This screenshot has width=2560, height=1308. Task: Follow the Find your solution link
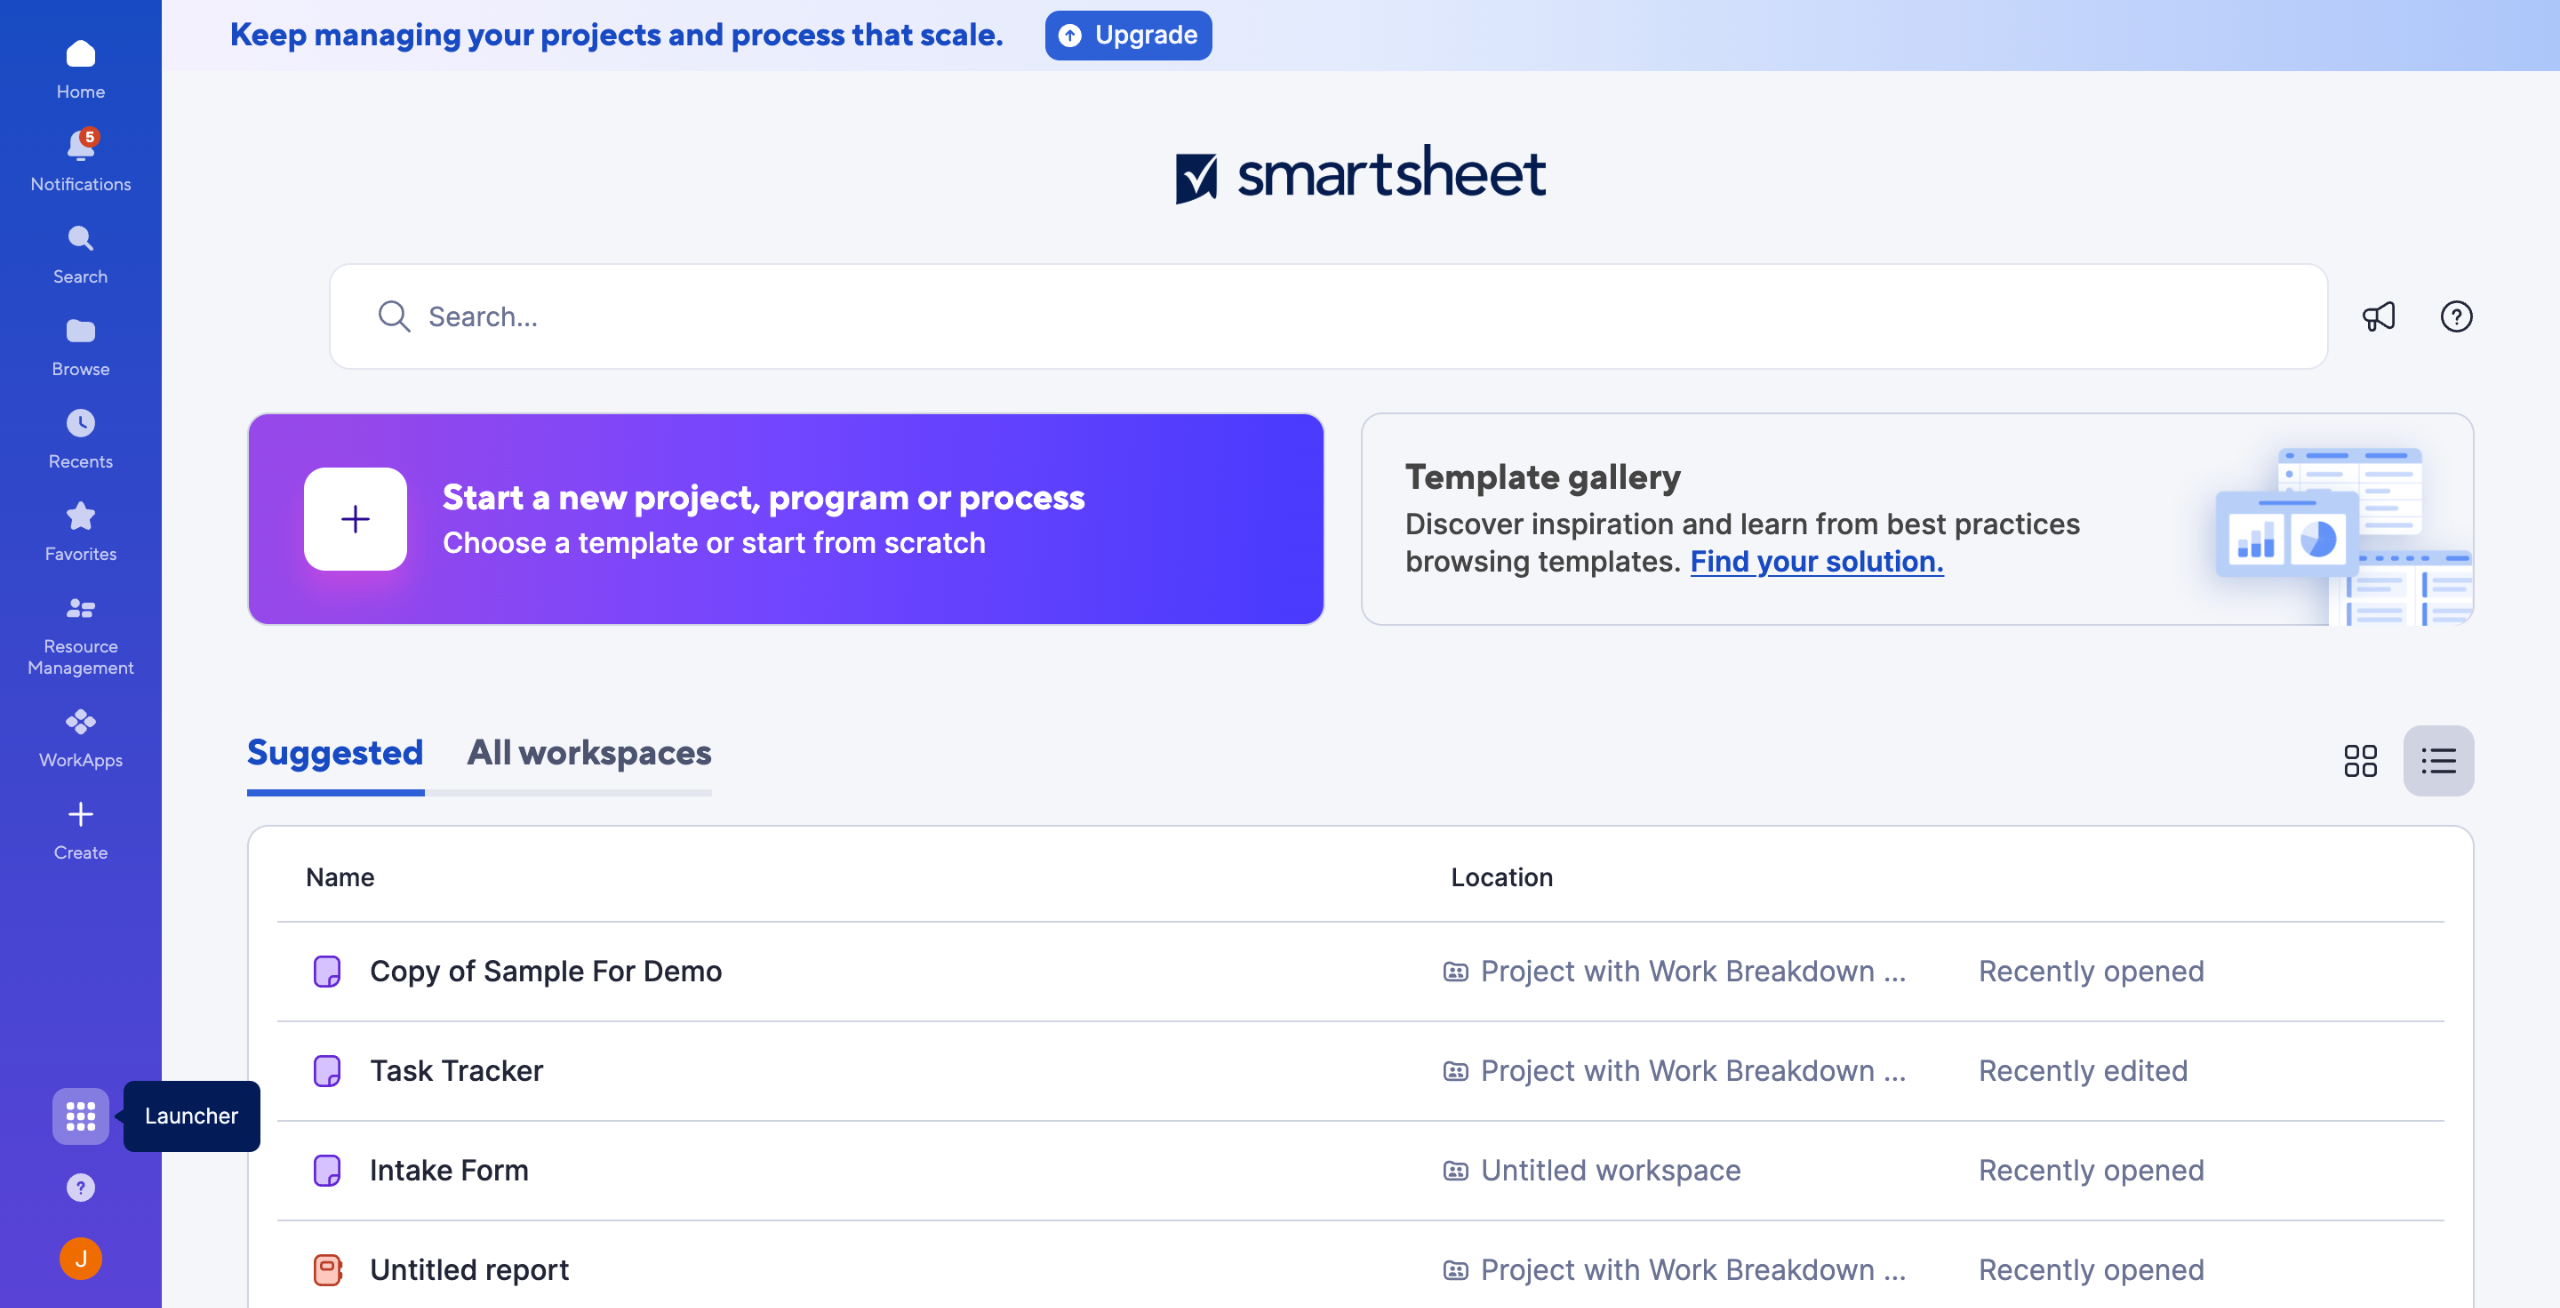pyautogui.click(x=1816, y=562)
